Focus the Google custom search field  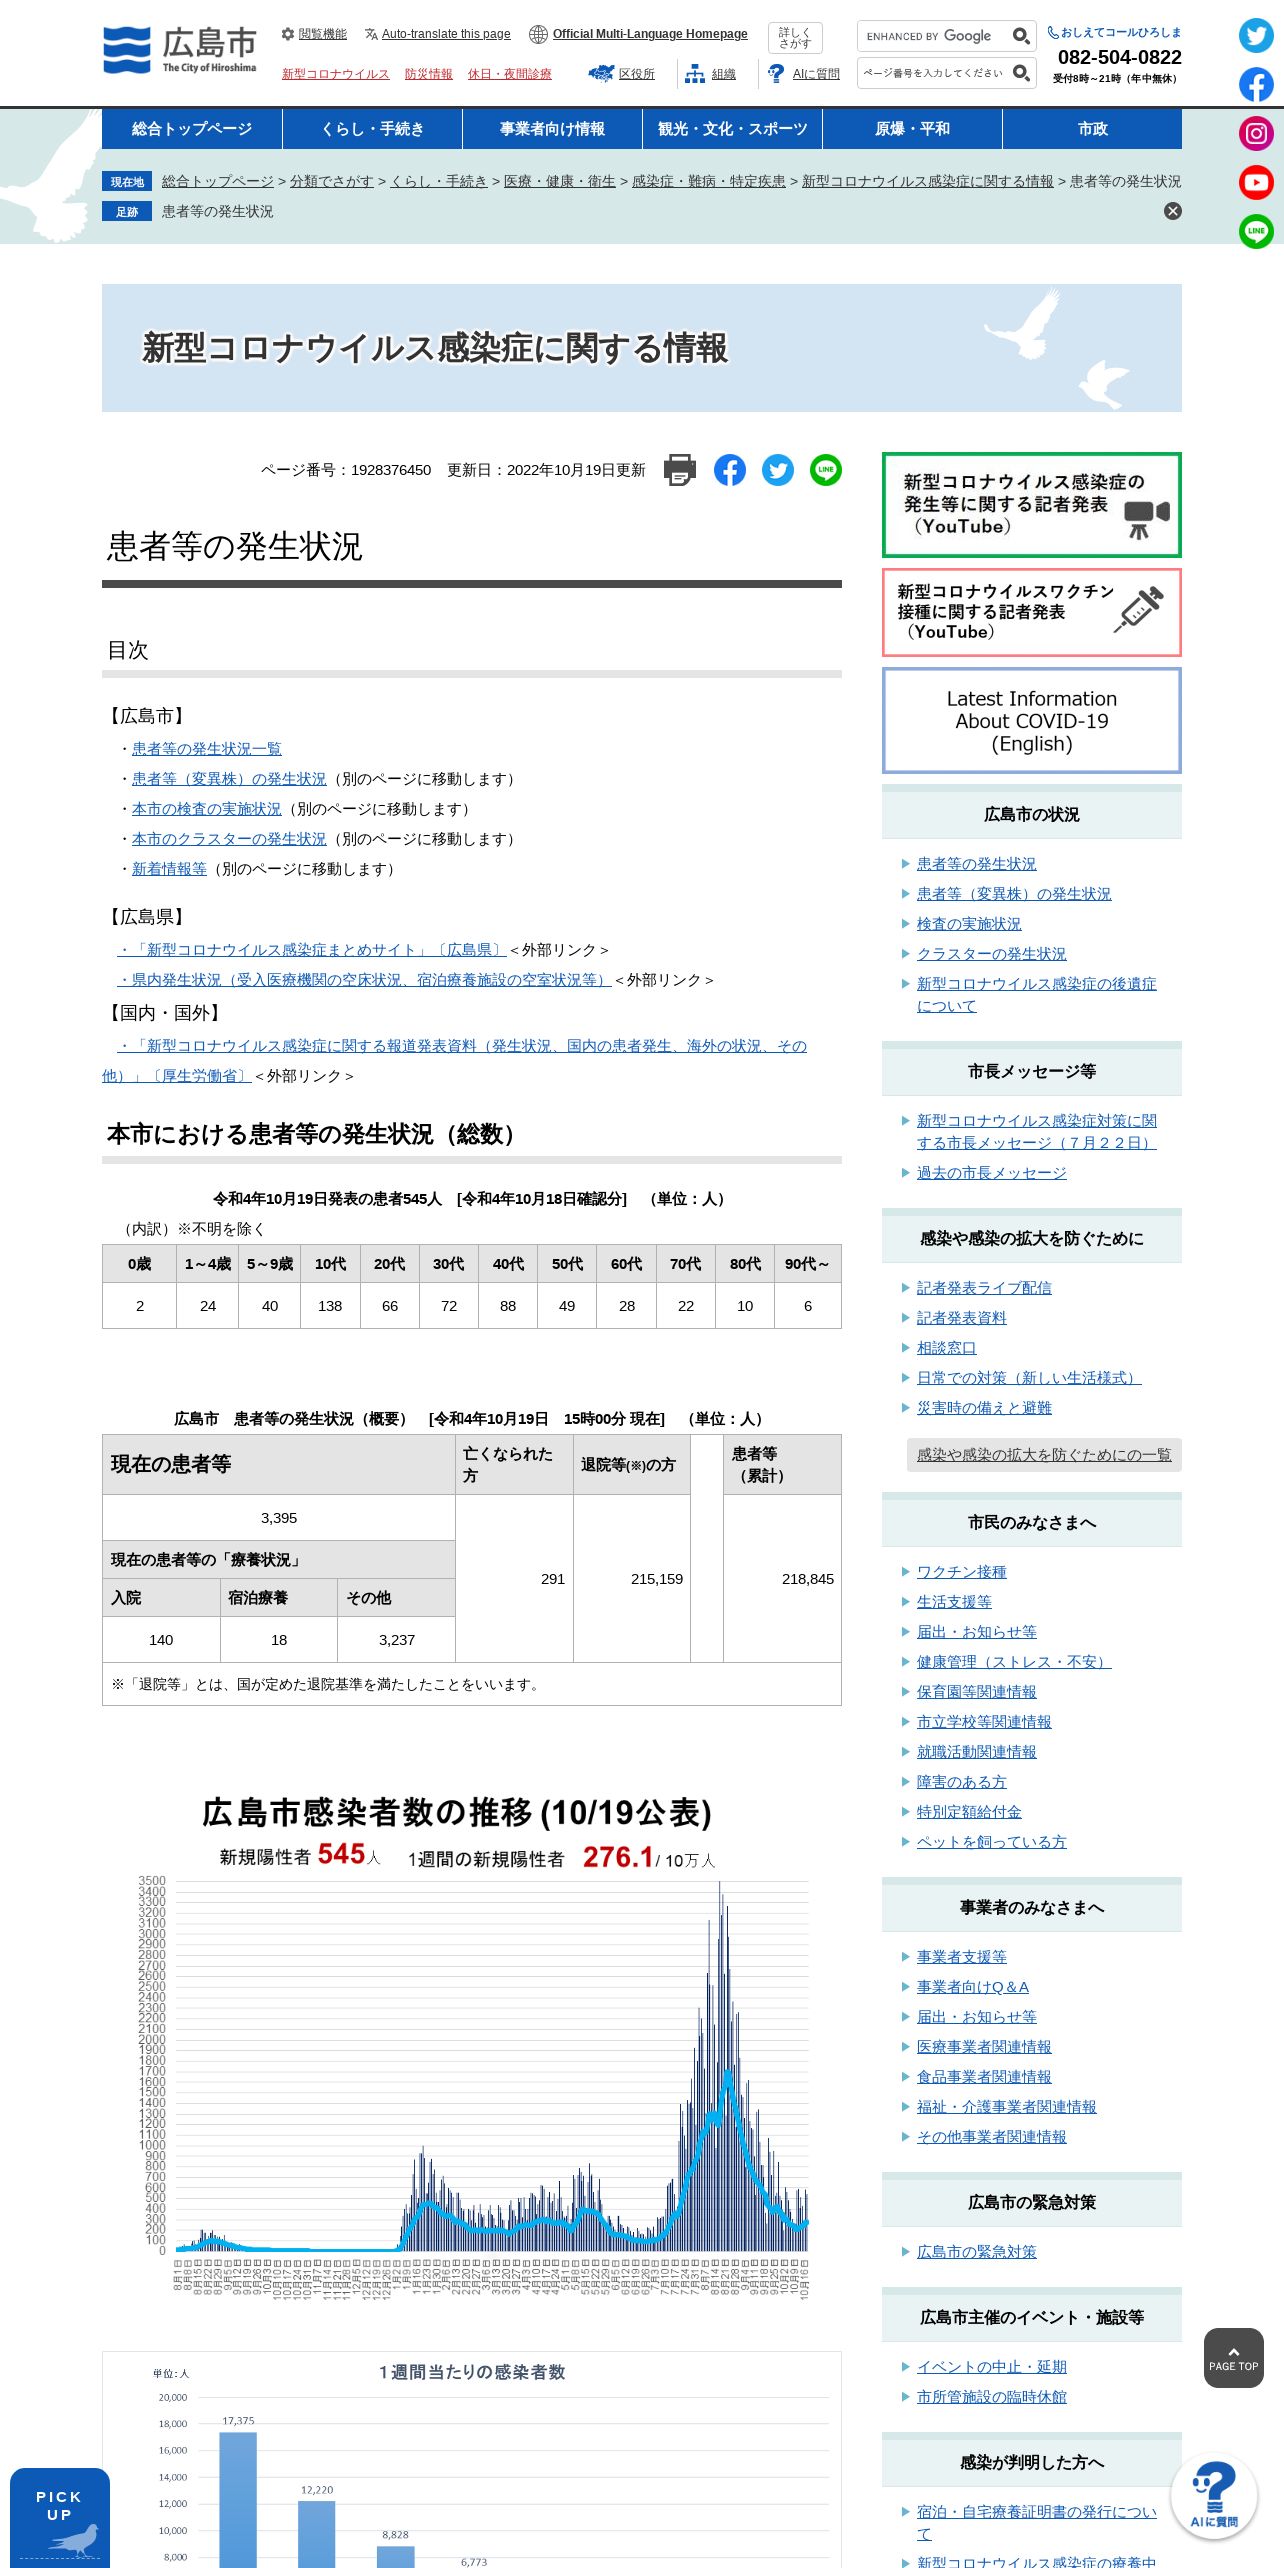click(934, 36)
